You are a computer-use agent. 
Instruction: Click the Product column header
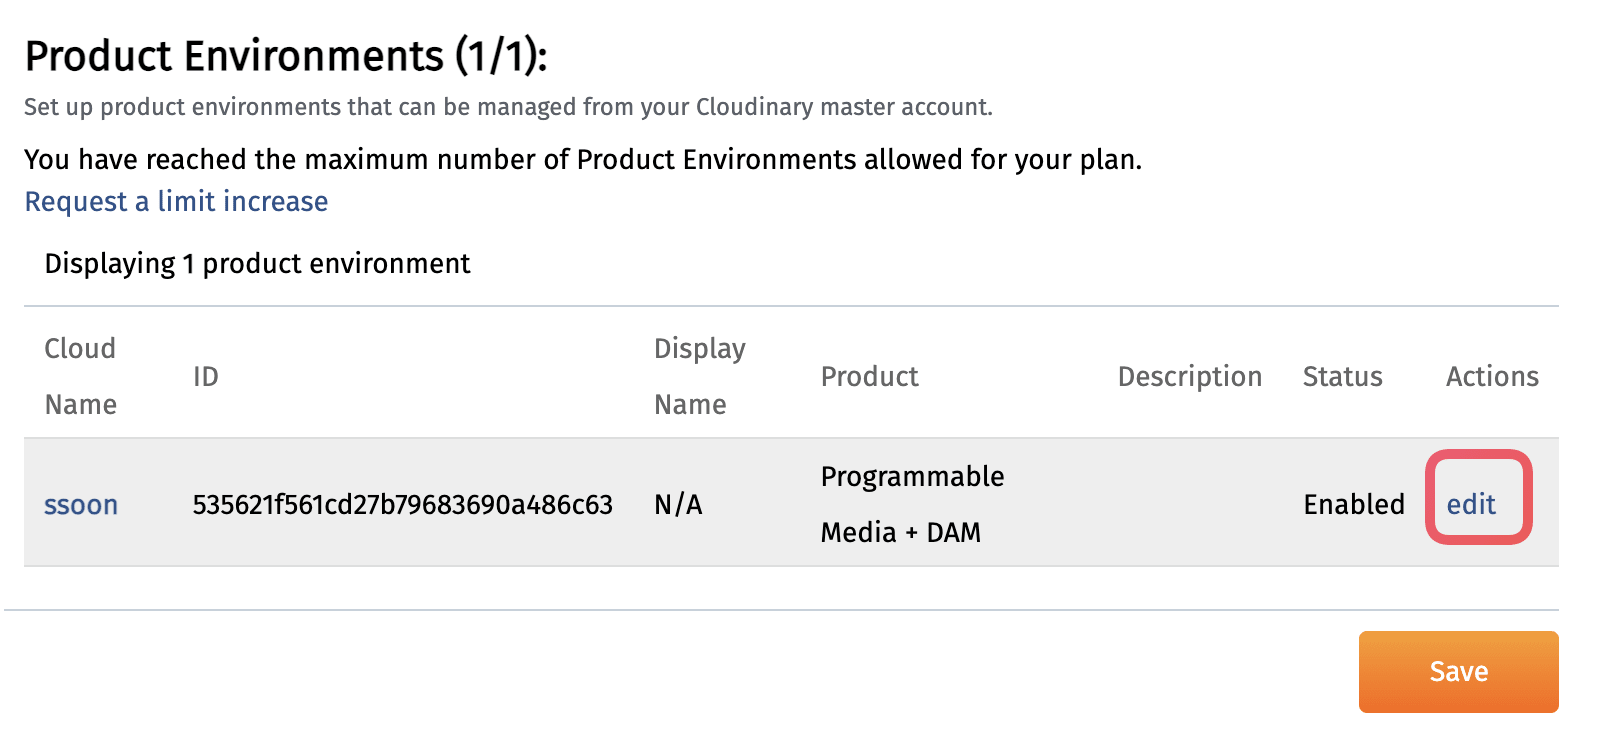coord(869,376)
